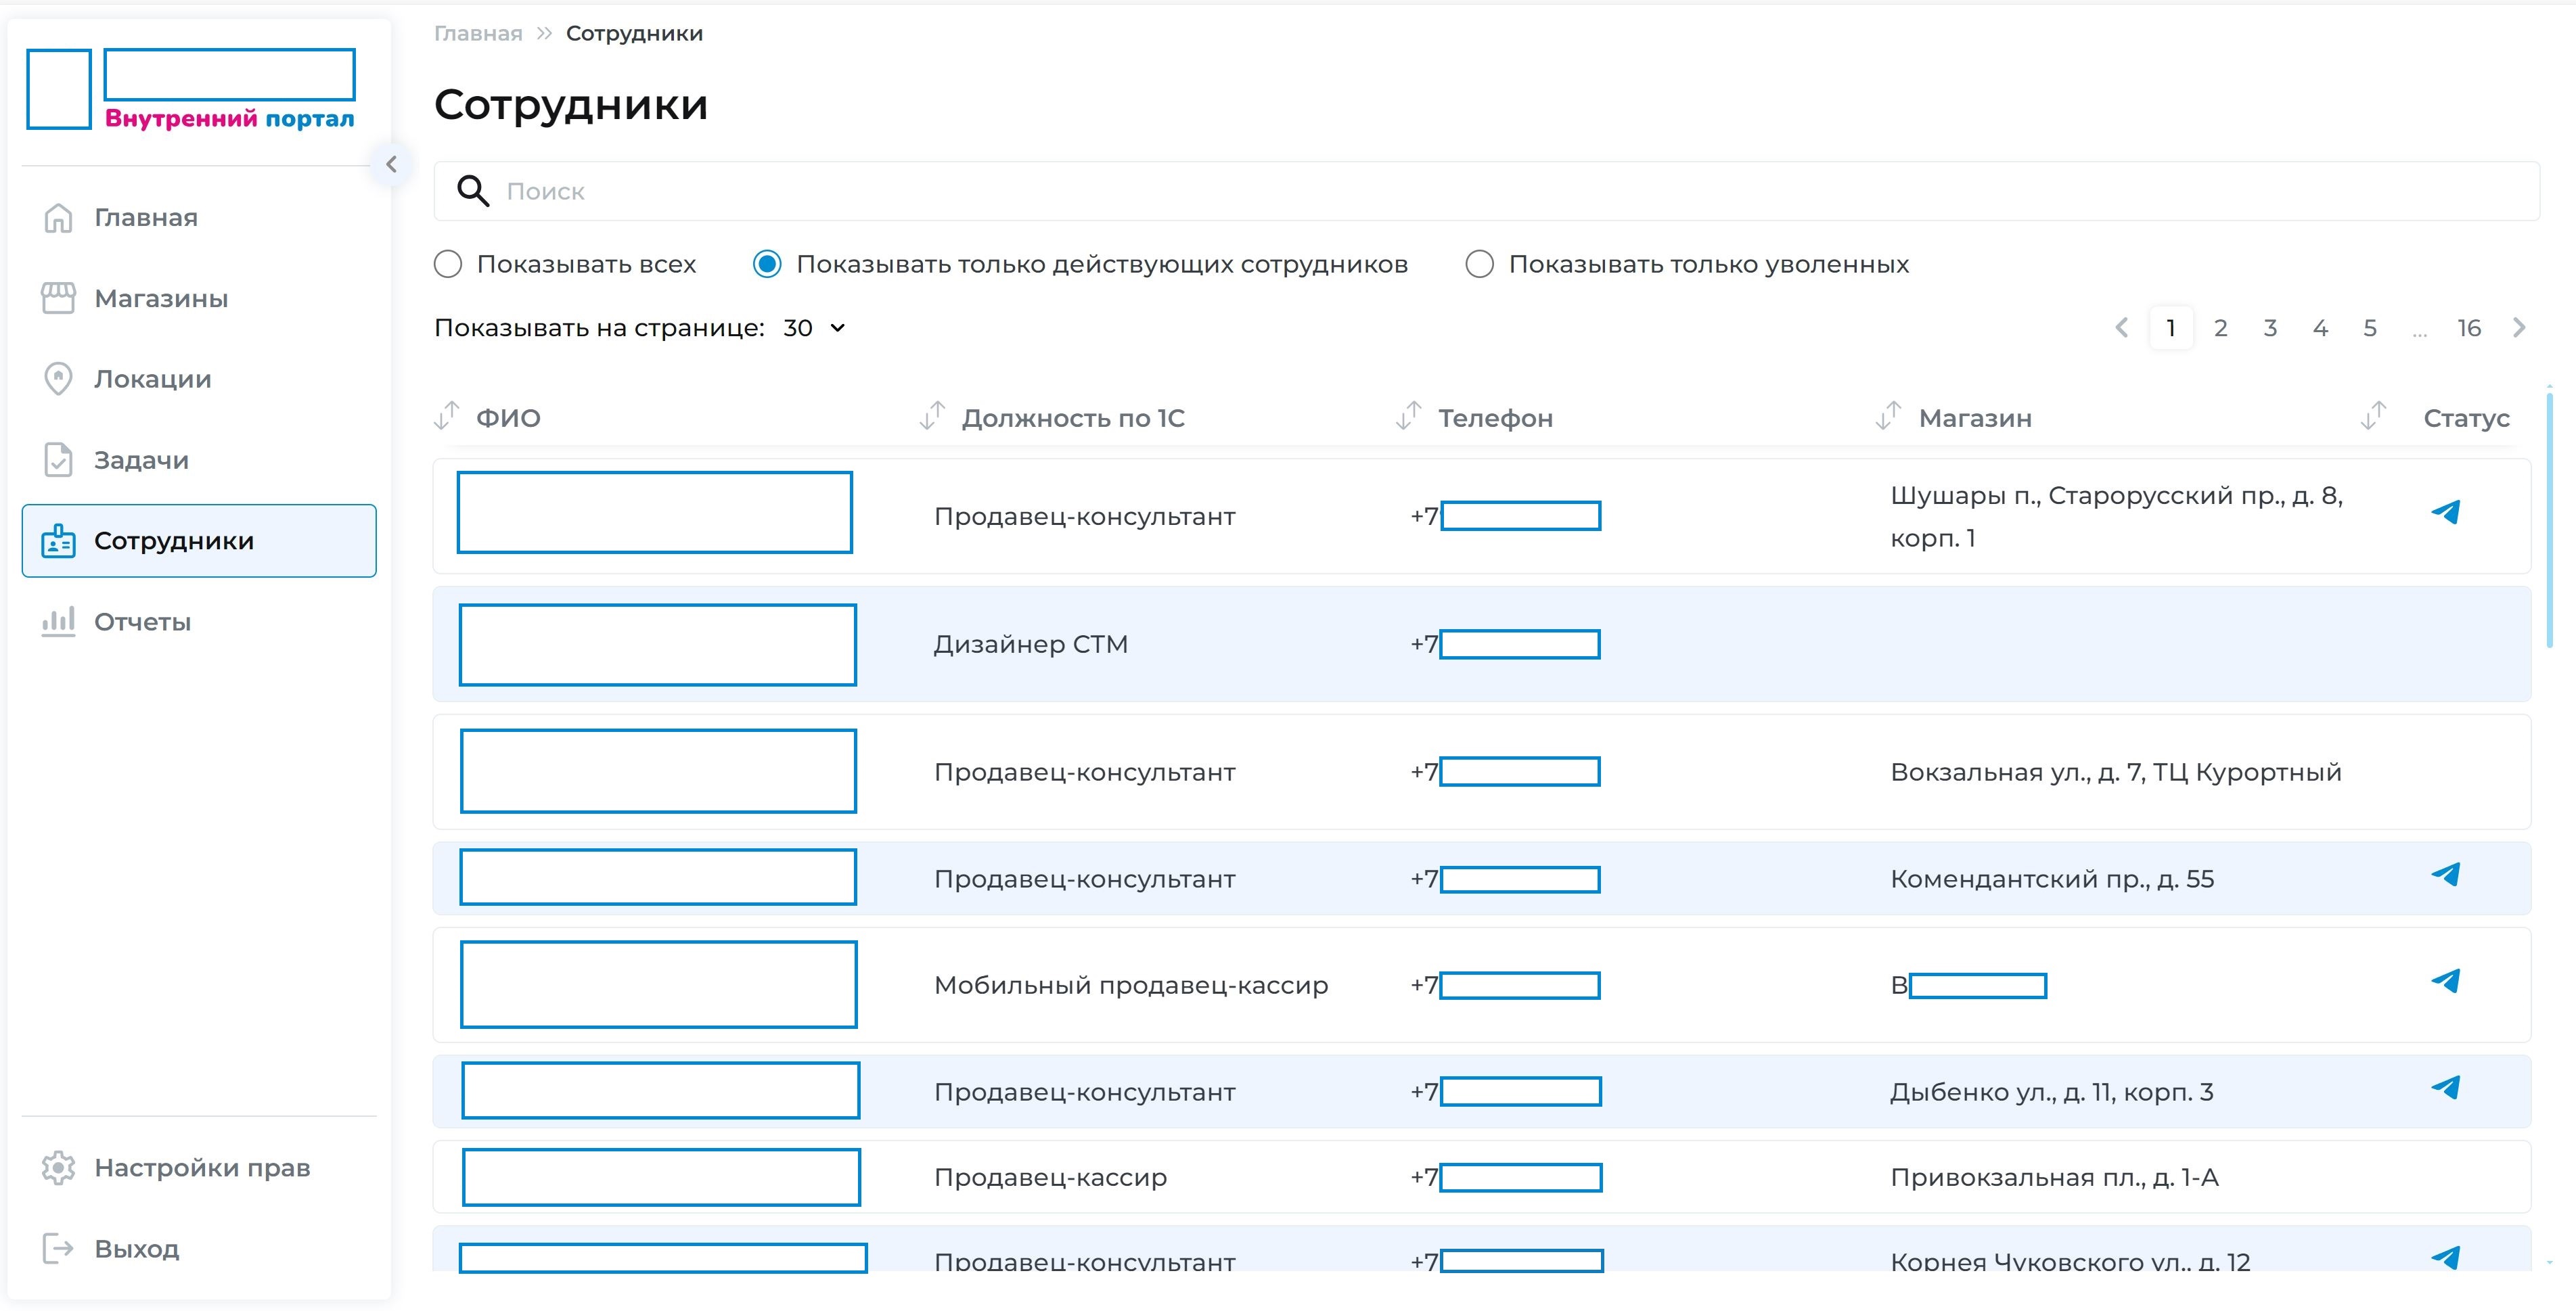Viewport: 2576px width, 1311px height.
Task: Select Показывать только уволенных radio button
Action: 1479,264
